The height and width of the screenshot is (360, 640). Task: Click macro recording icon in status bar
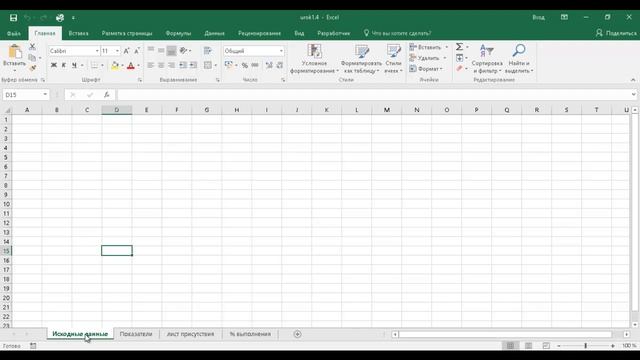pos(33,346)
